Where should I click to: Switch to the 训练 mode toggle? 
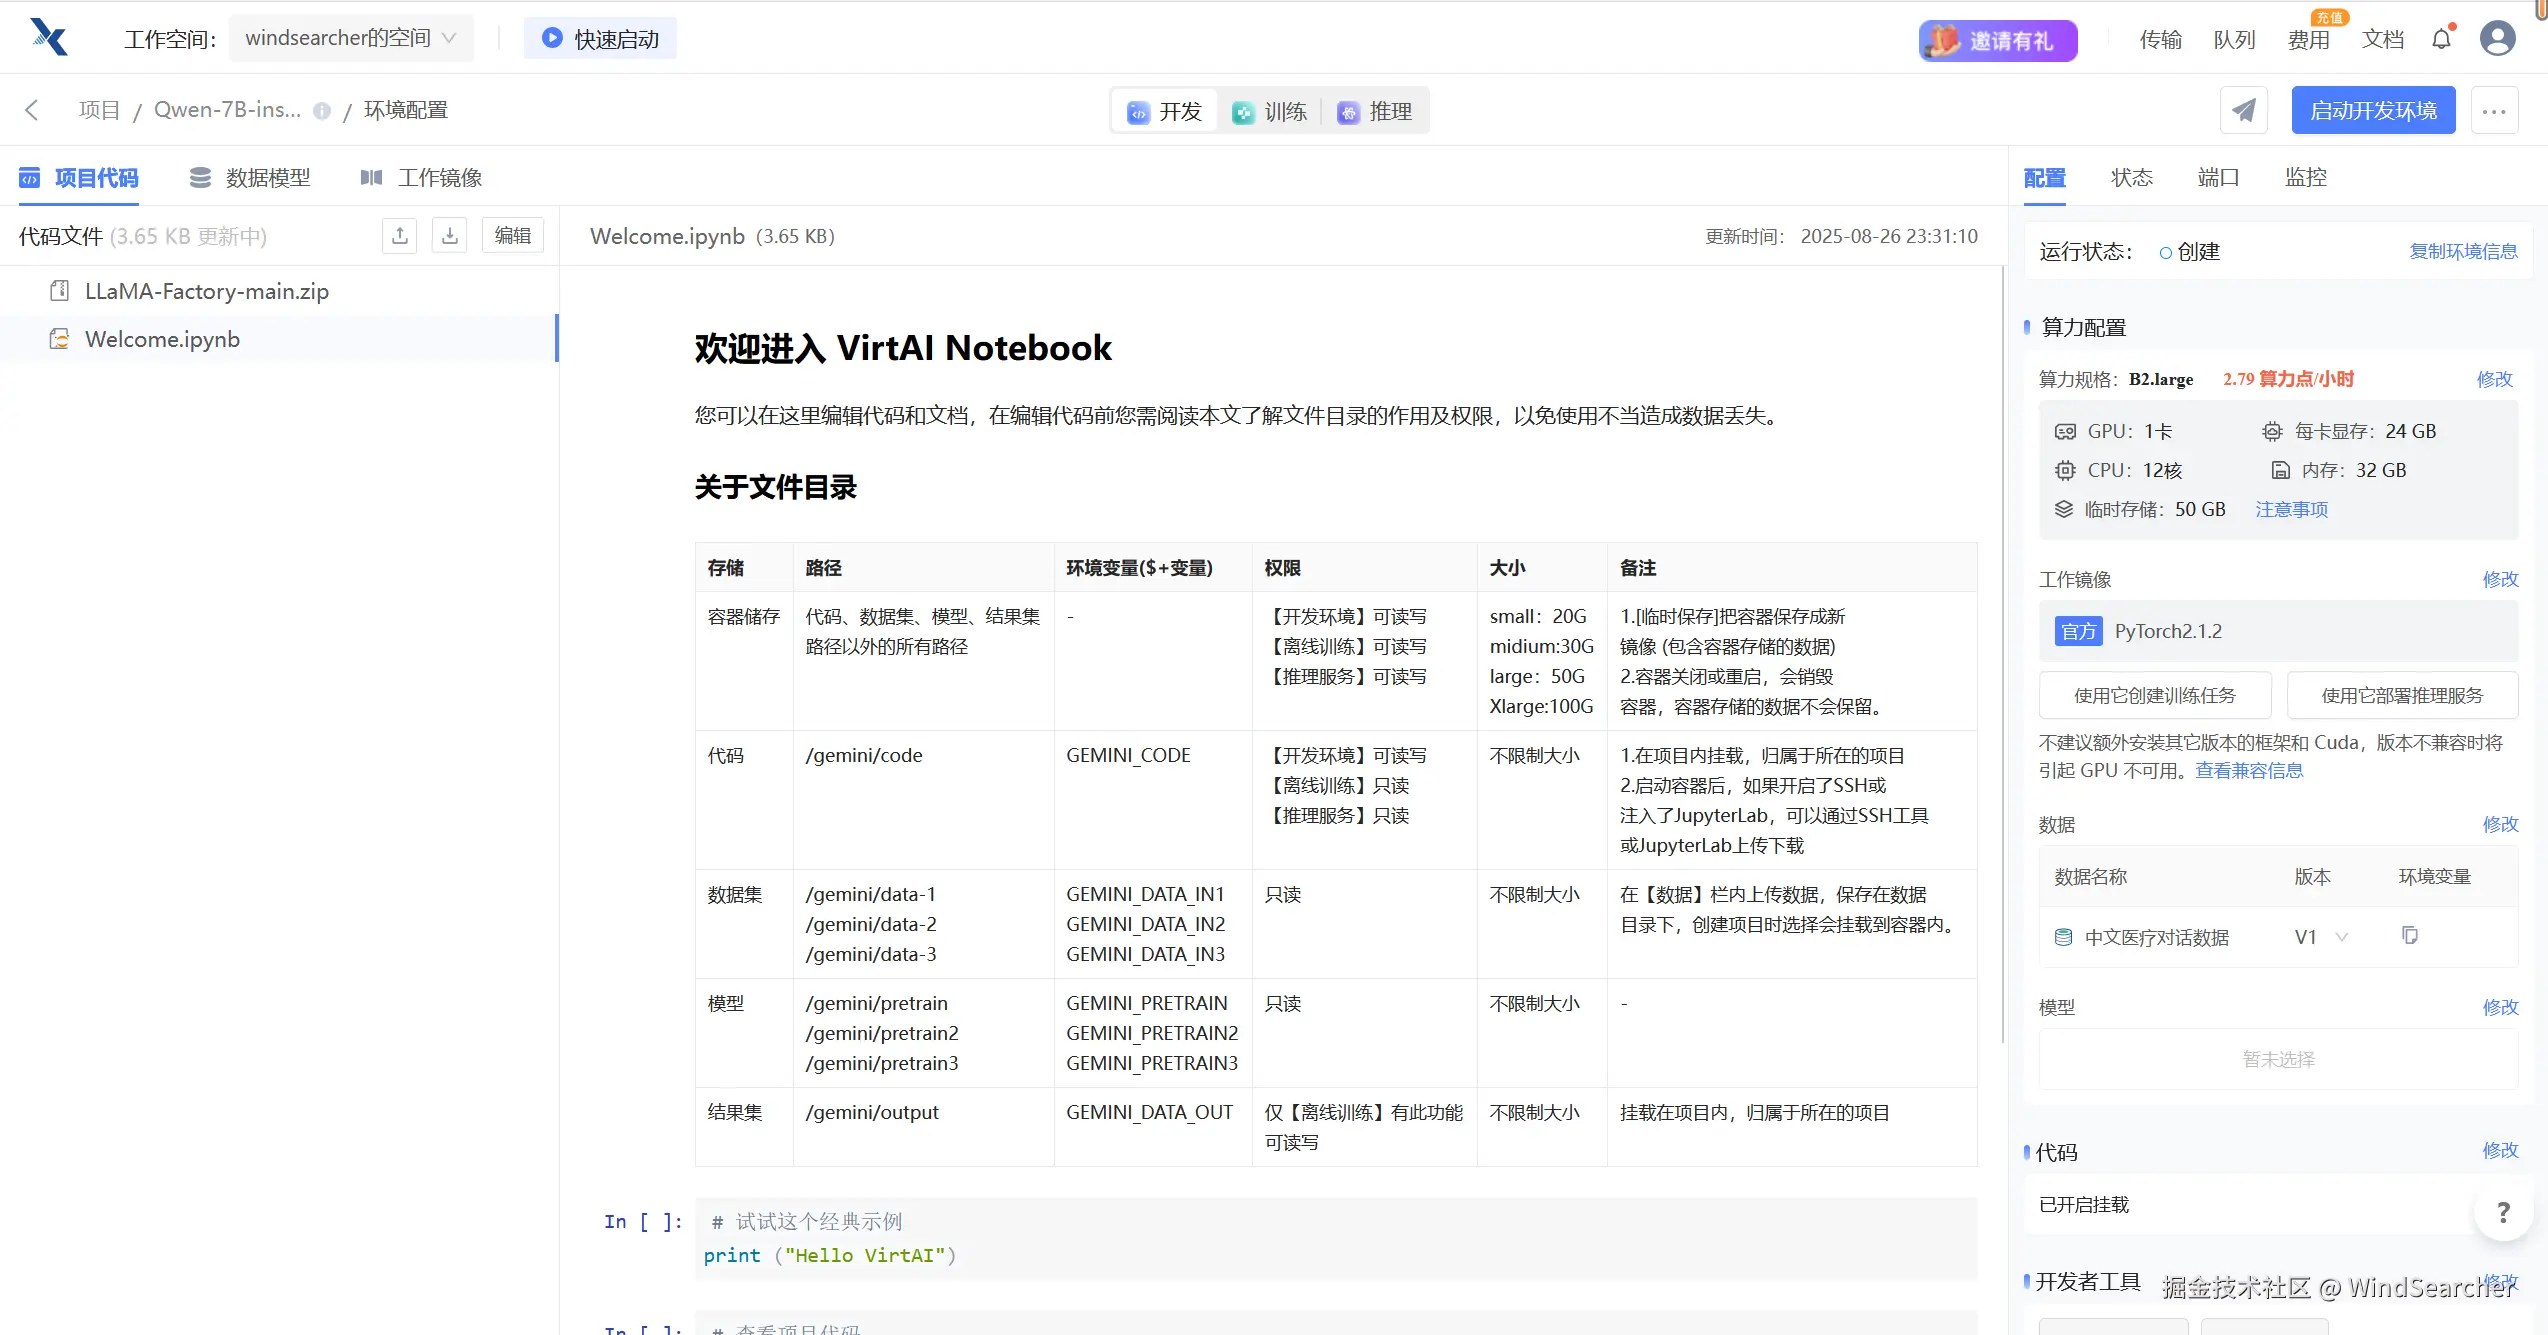[x=1271, y=111]
